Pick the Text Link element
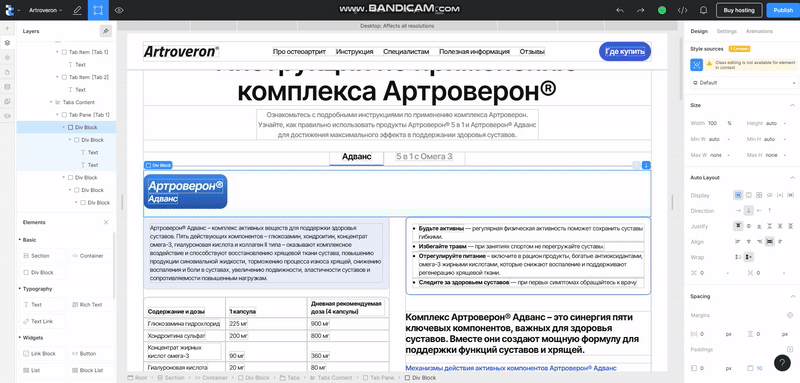800x383 pixels. pos(42,321)
